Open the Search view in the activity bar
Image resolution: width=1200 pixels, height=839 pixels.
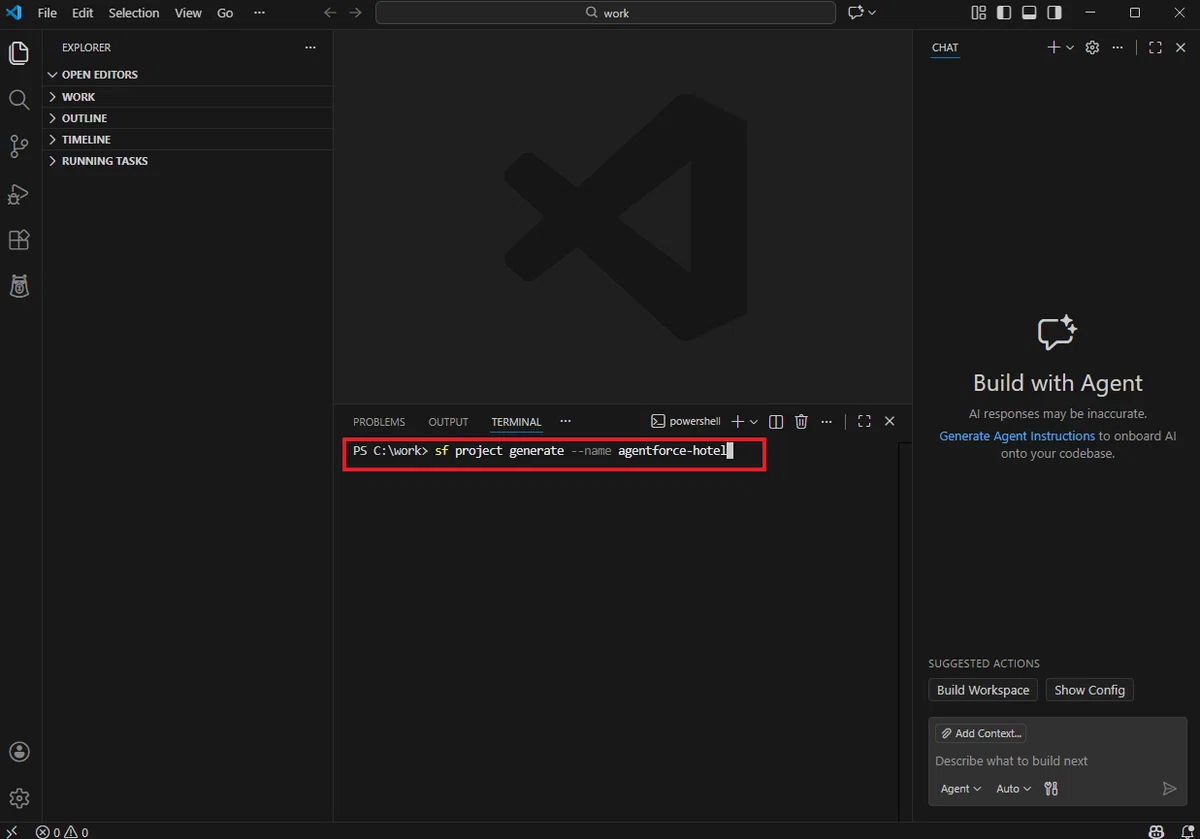(19, 100)
